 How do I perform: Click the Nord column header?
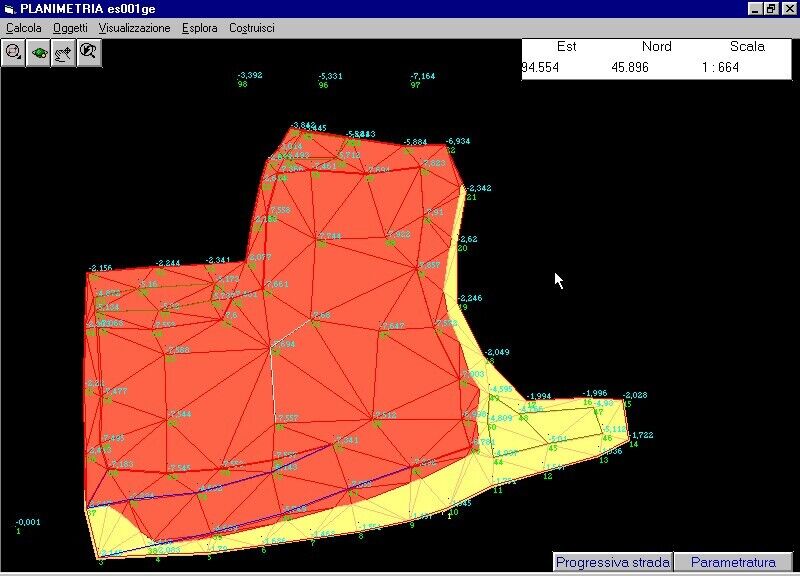pyautogui.click(x=657, y=46)
